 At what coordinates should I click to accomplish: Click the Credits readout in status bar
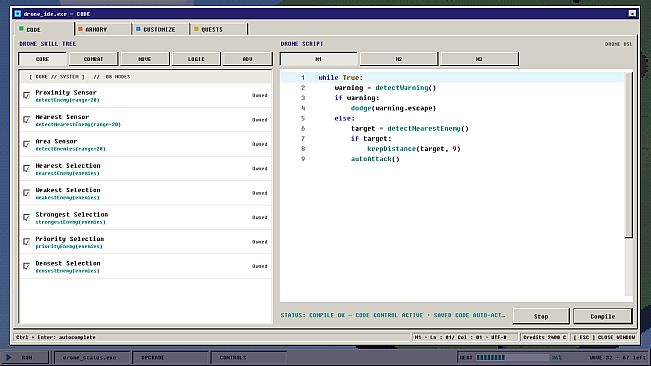[x=544, y=337]
